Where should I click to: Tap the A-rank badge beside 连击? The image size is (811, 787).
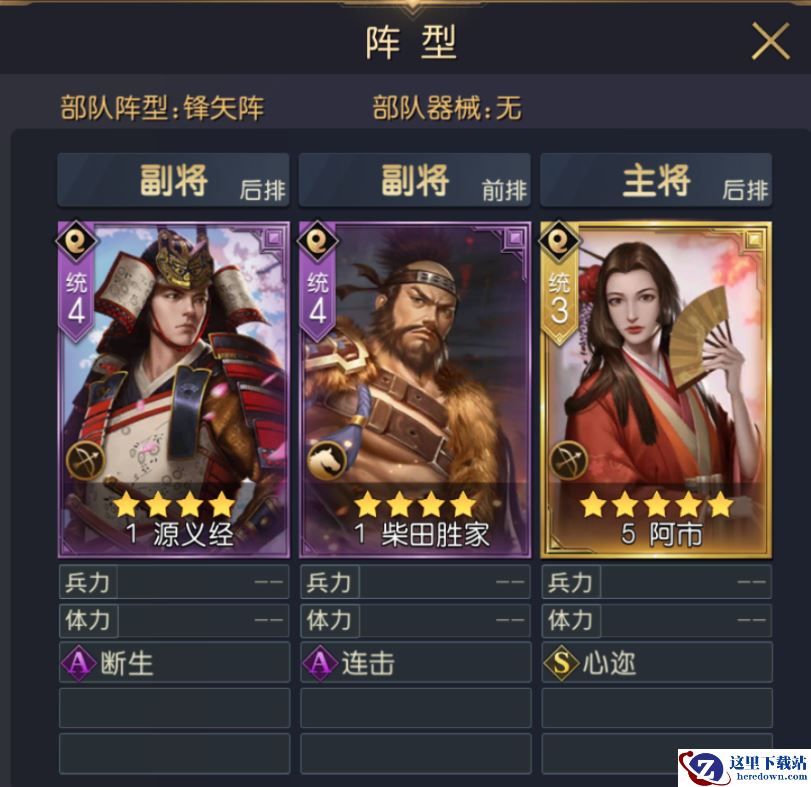pos(320,662)
